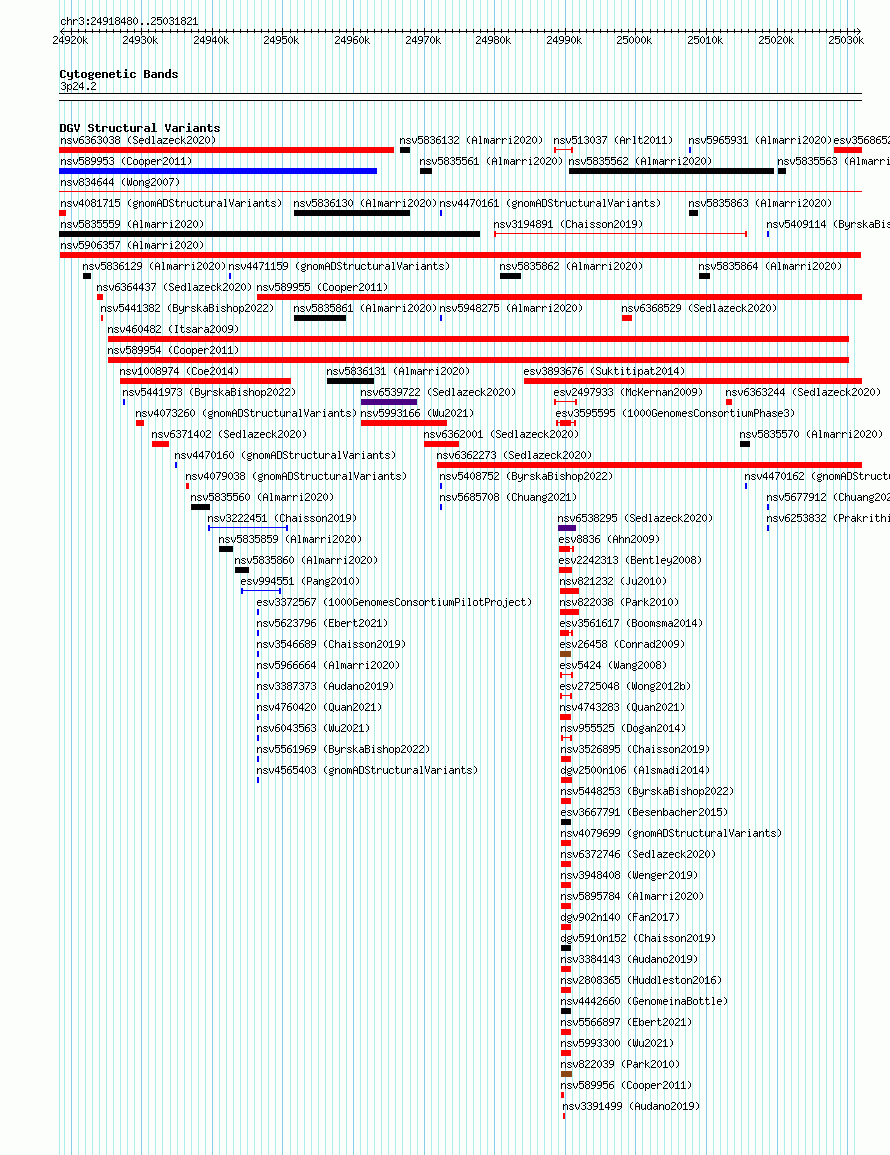
Task: Select the nsv5835561 (Almarri2020) label
Action: [x=491, y=161]
